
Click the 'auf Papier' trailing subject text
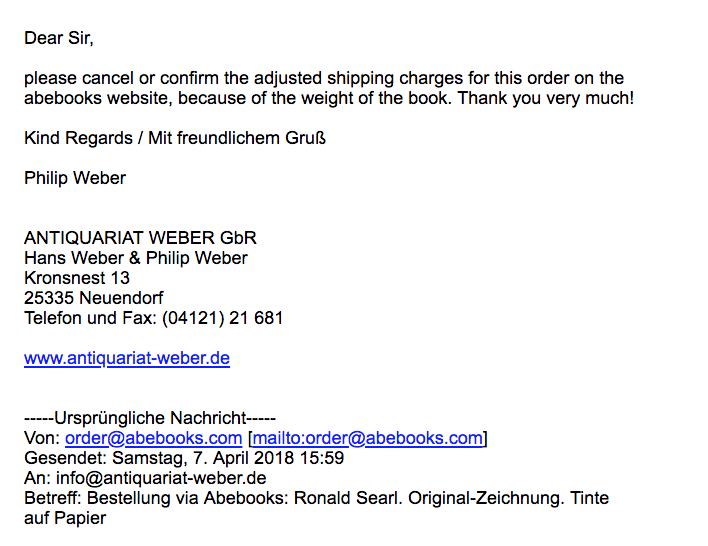tap(65, 518)
